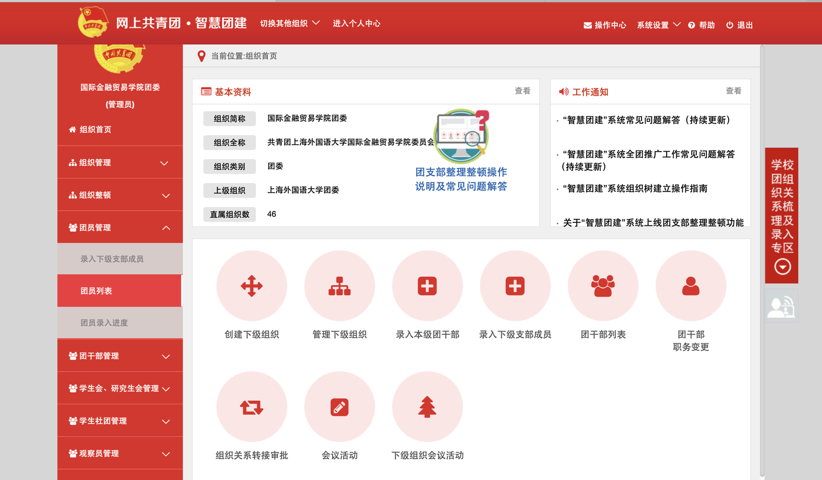This screenshot has width=822, height=480.
Task: Open 组织关系转接审批 transfer icon
Action: coord(252,407)
